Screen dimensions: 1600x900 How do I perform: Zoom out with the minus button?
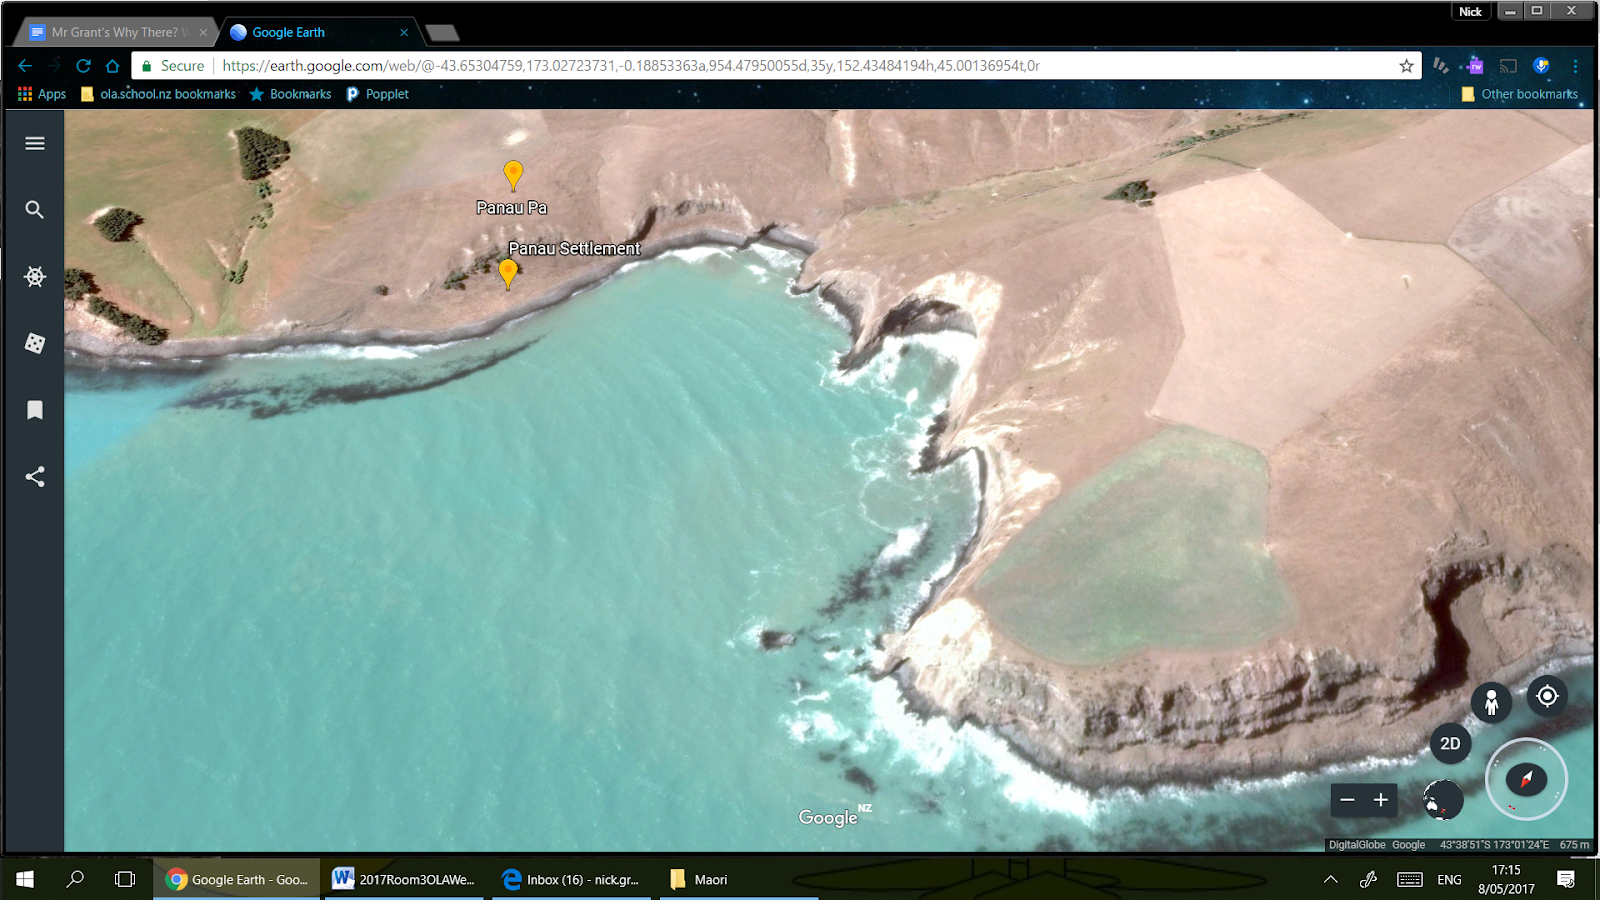point(1348,800)
